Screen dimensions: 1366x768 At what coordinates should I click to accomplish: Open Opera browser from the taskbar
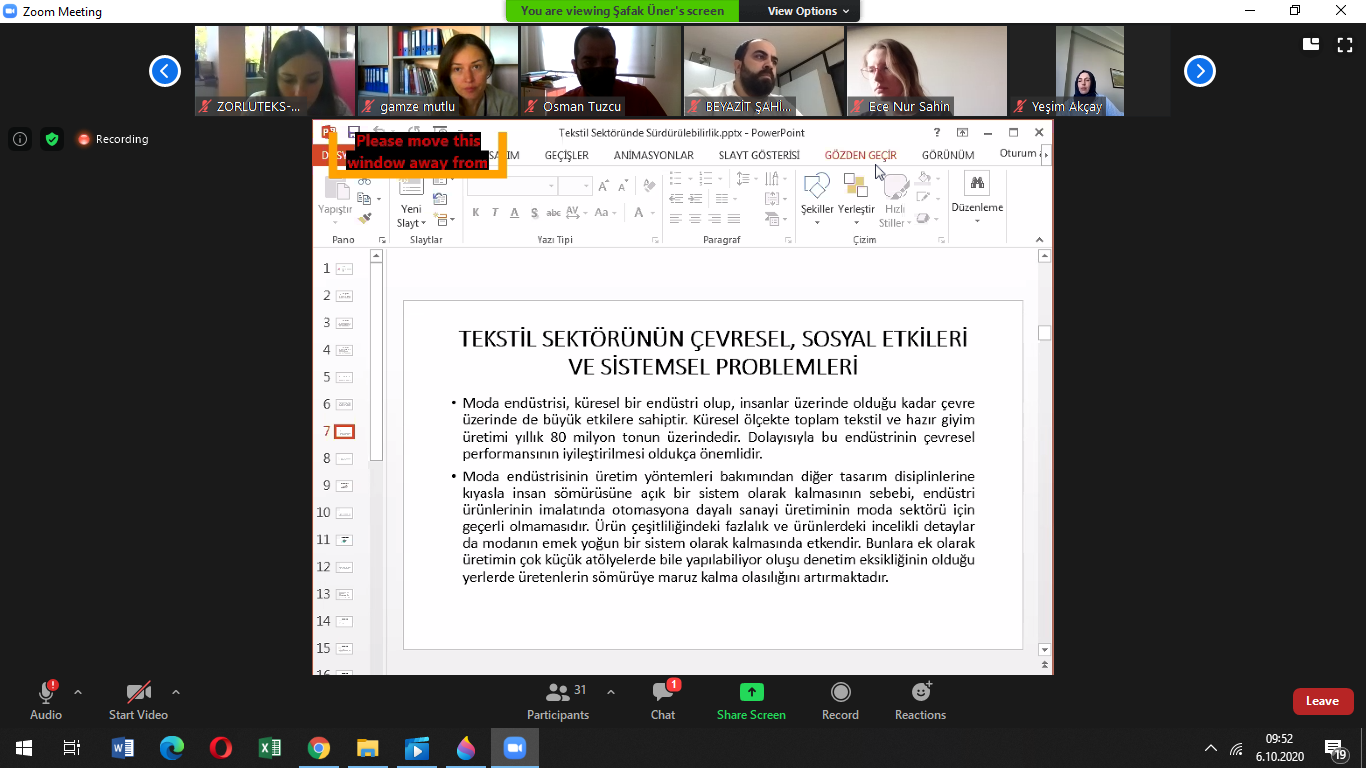click(221, 748)
